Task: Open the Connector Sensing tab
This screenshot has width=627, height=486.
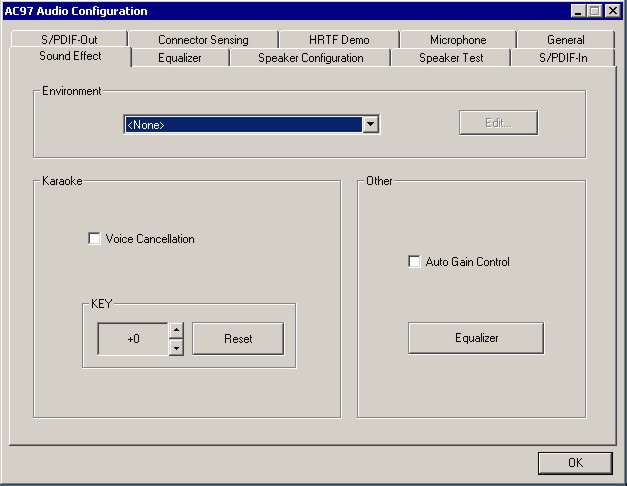Action: (x=203, y=40)
